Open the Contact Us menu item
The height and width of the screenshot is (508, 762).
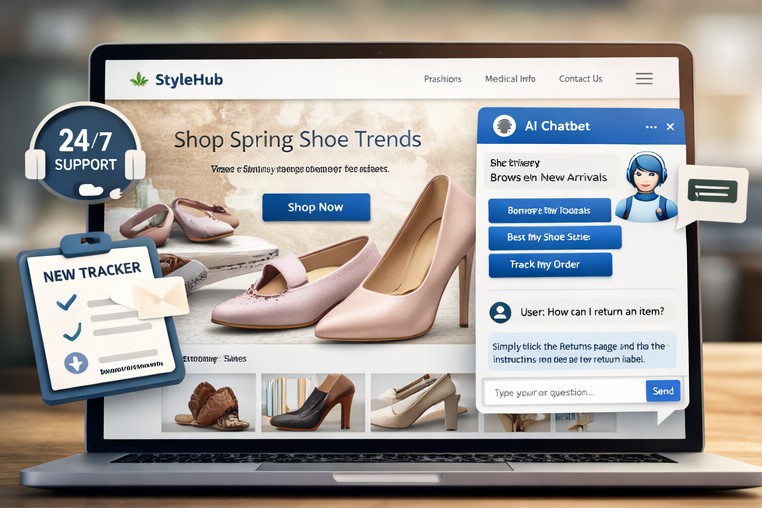[580, 79]
